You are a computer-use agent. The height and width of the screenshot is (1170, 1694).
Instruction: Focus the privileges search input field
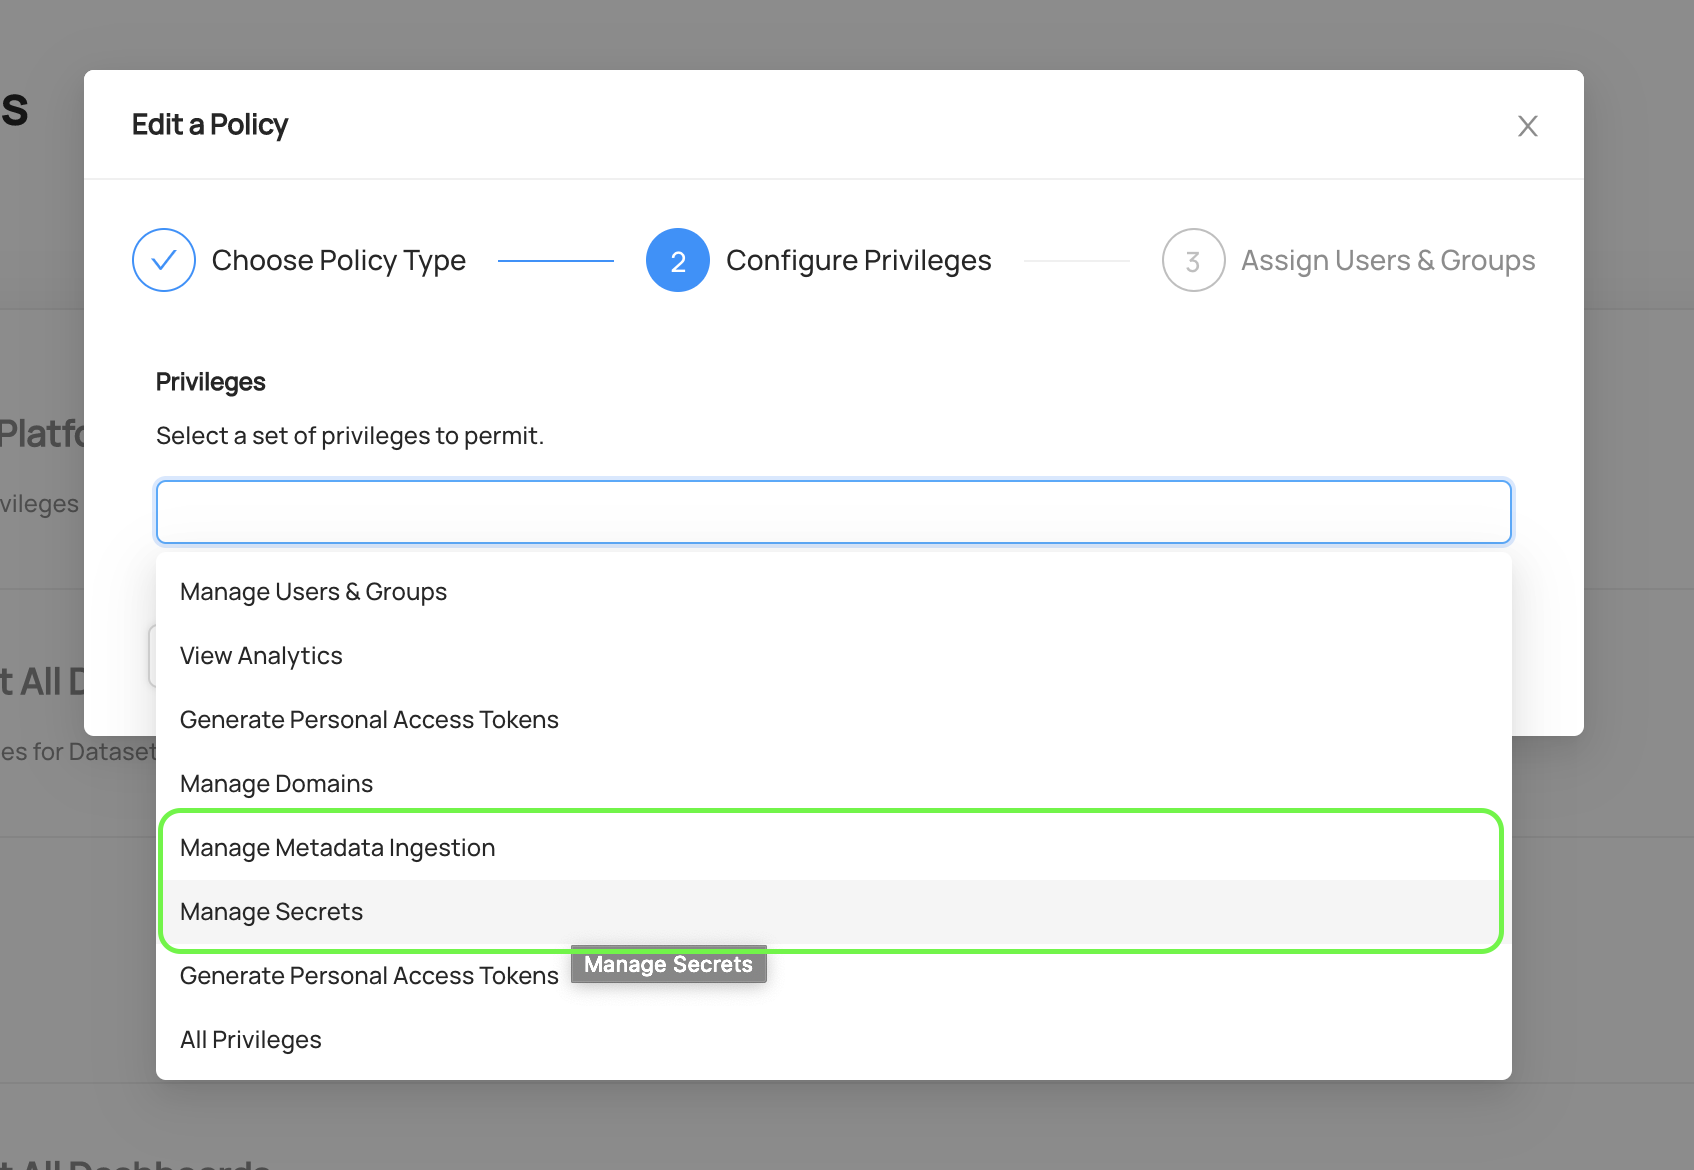pos(833,512)
